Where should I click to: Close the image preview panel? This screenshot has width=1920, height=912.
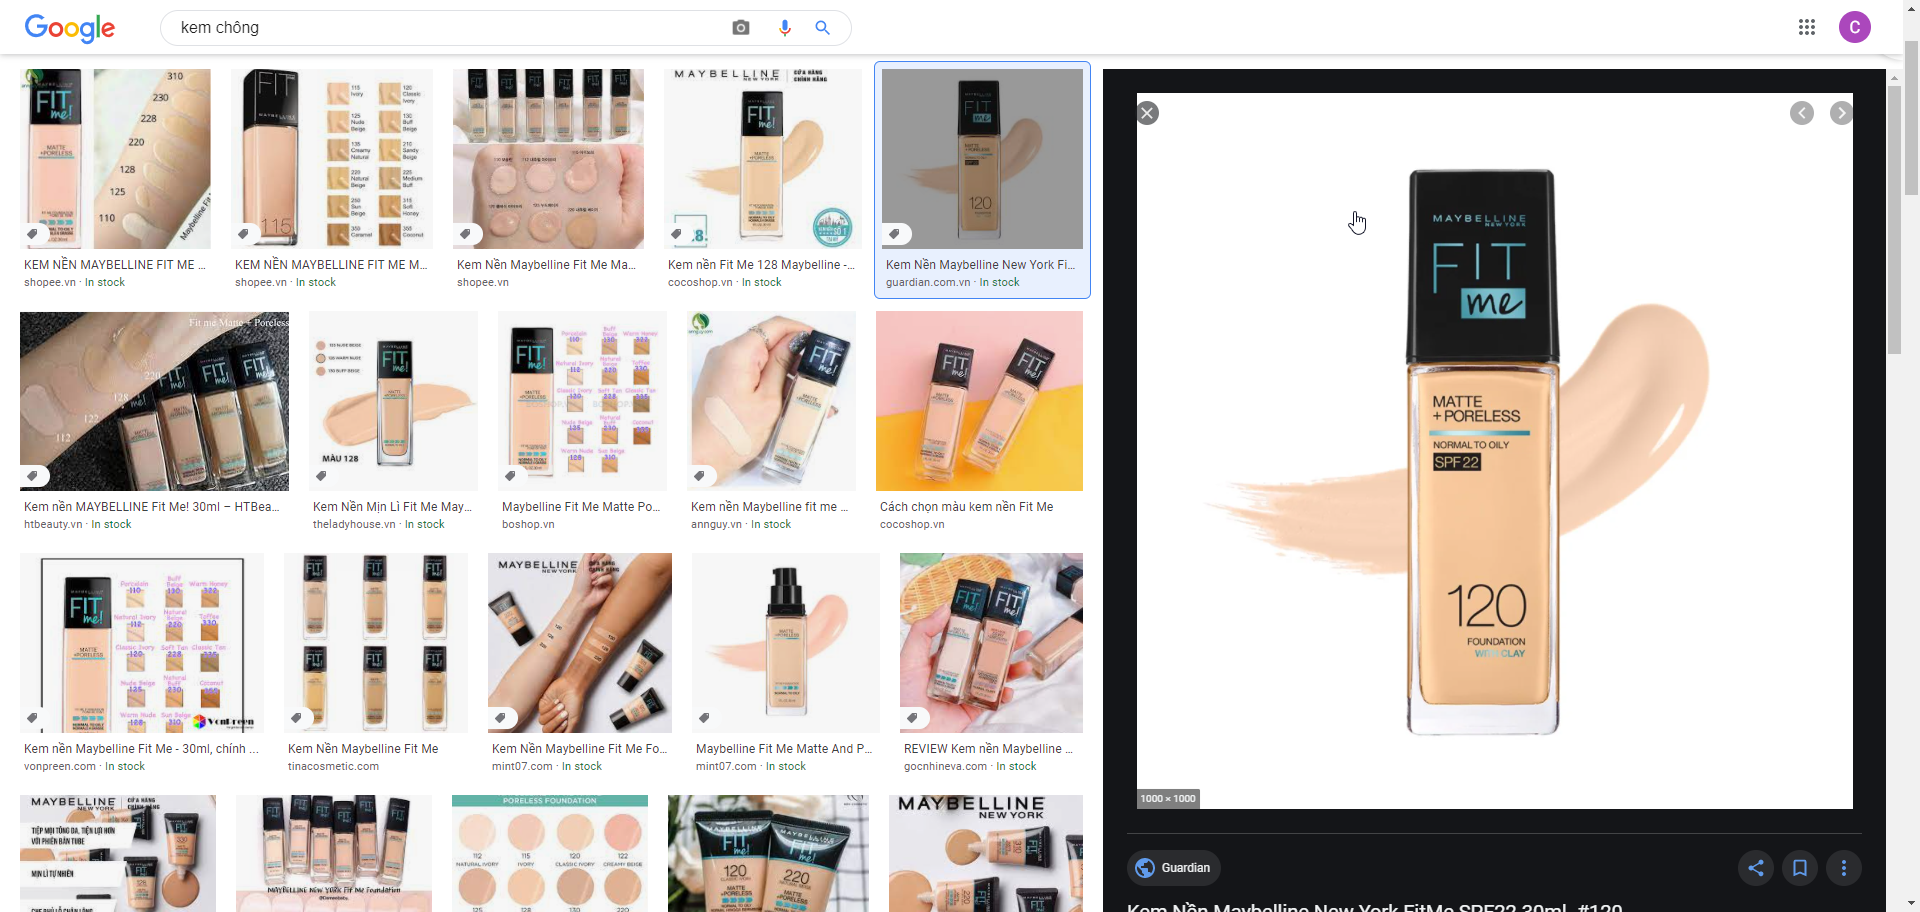pyautogui.click(x=1148, y=113)
